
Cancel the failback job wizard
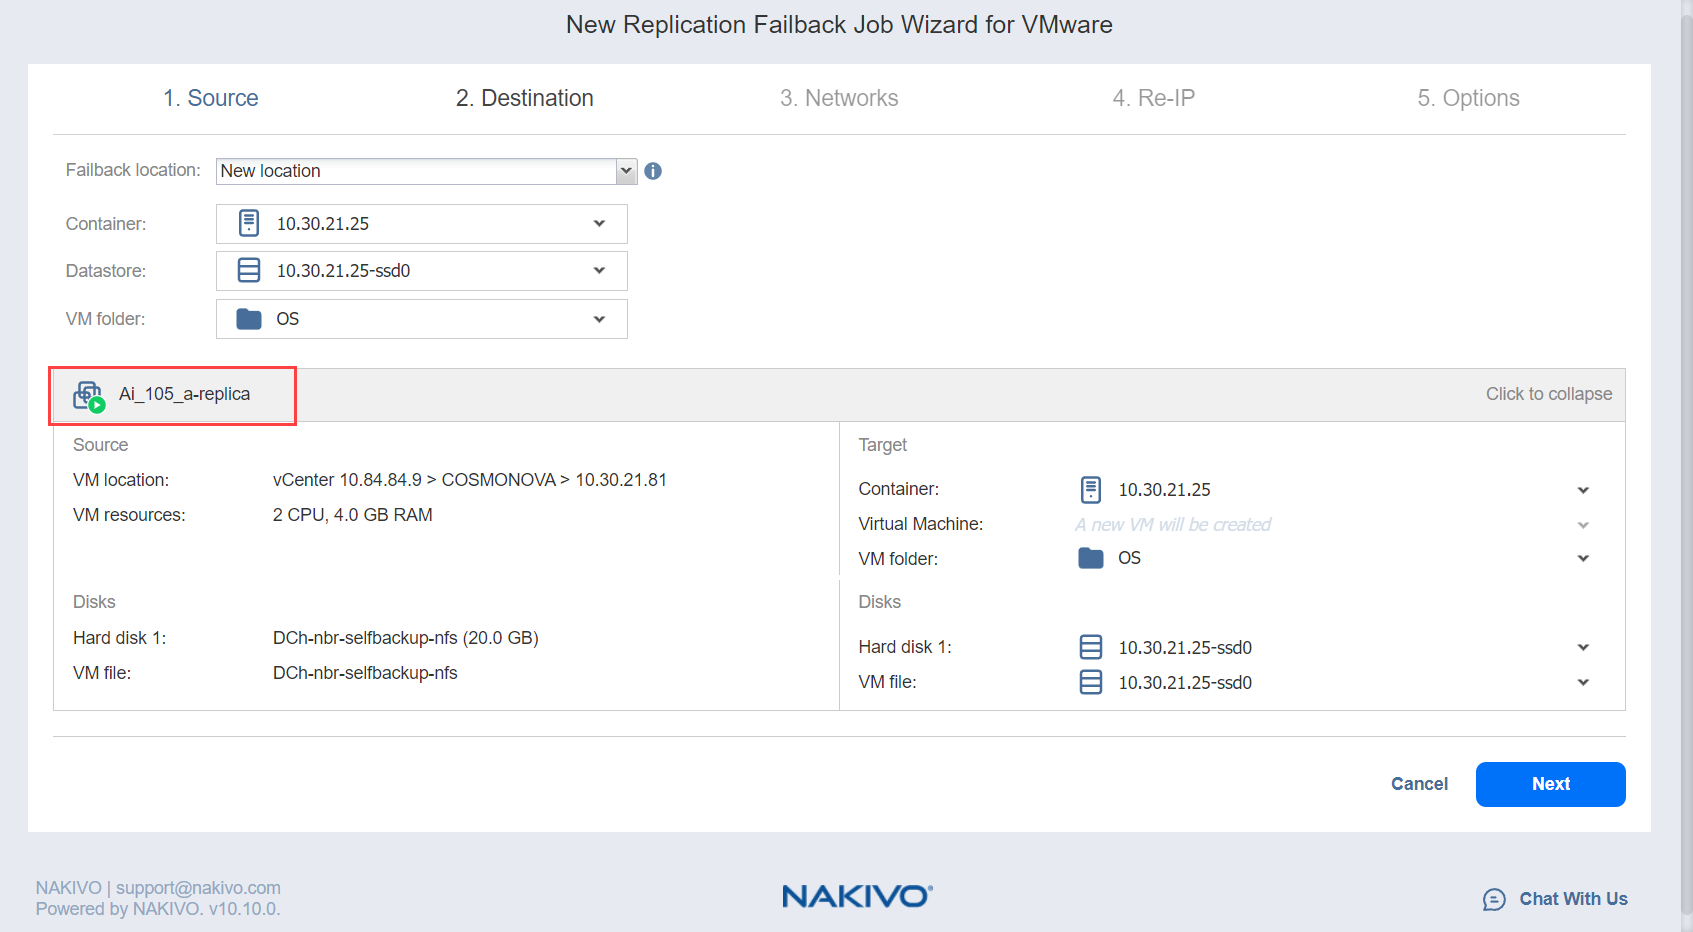(x=1418, y=784)
